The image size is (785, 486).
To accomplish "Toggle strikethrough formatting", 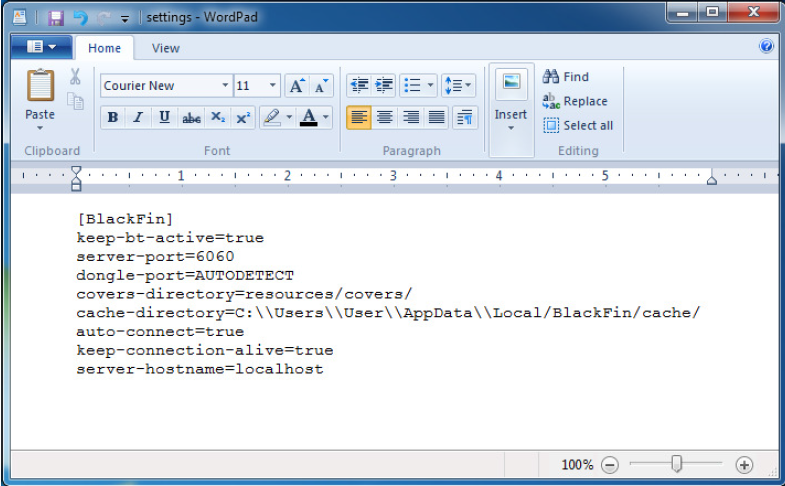I will point(191,118).
